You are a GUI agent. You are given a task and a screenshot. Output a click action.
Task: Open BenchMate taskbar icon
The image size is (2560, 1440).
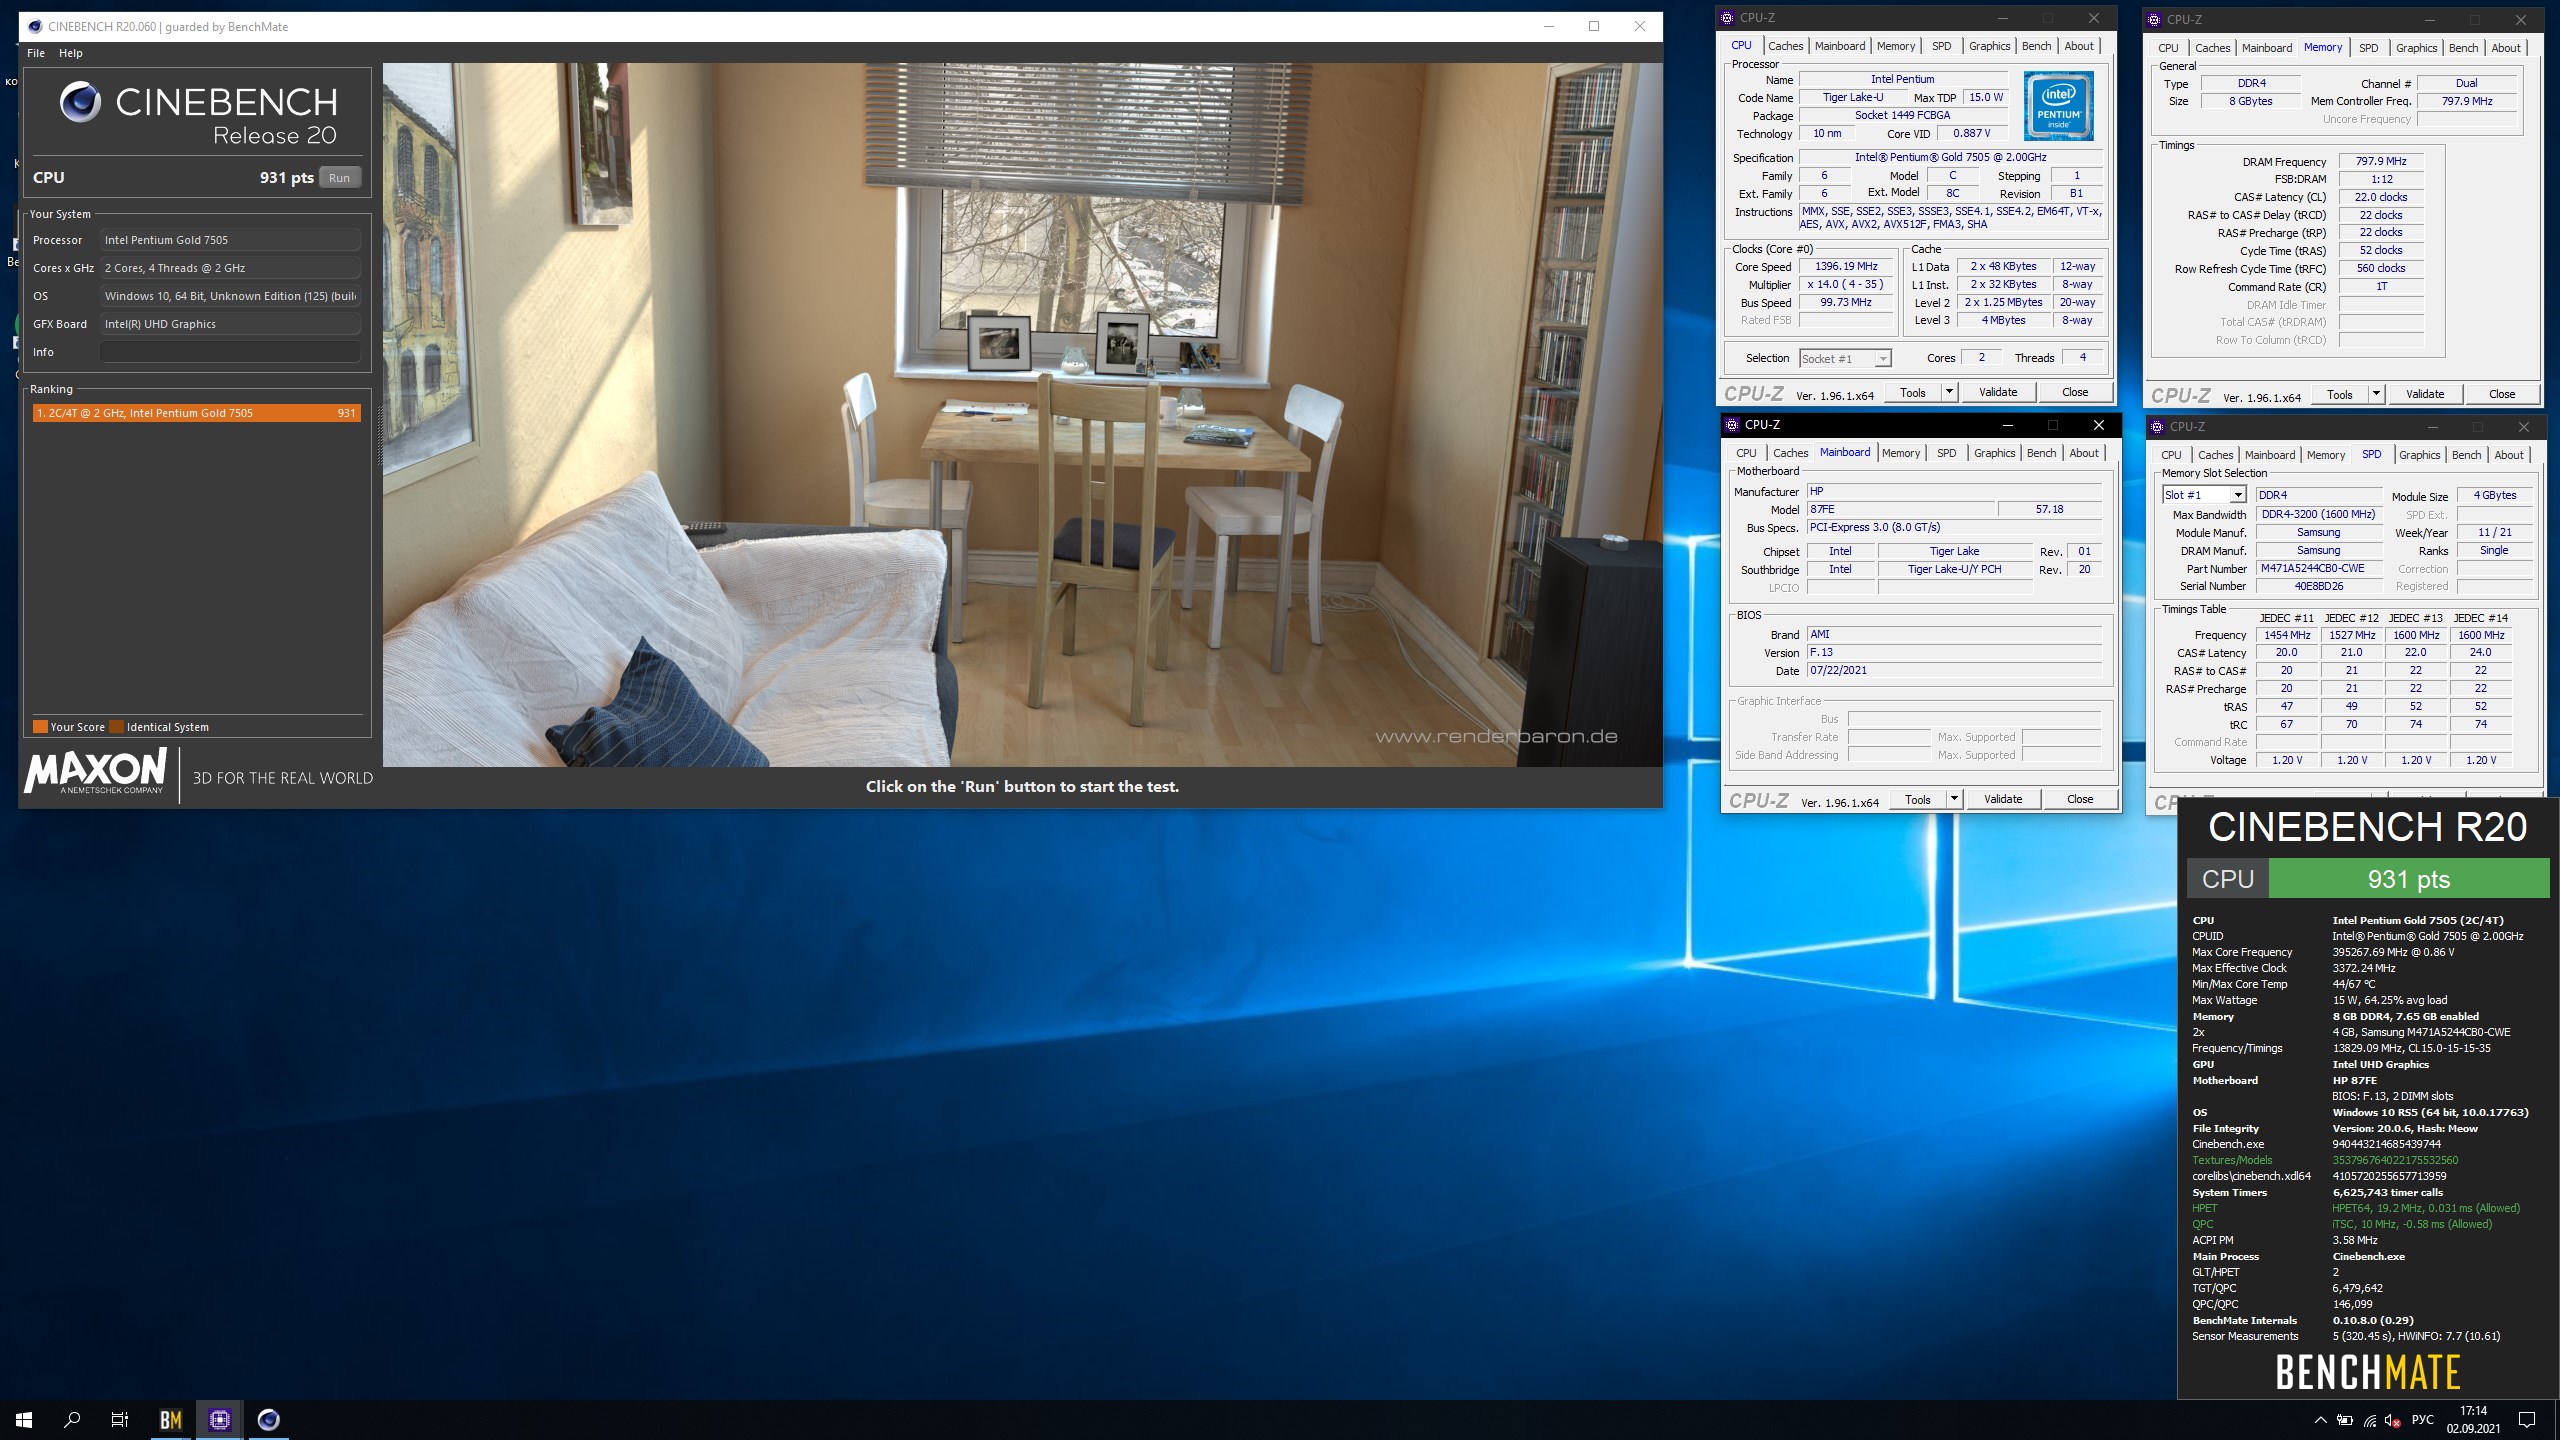tap(171, 1419)
